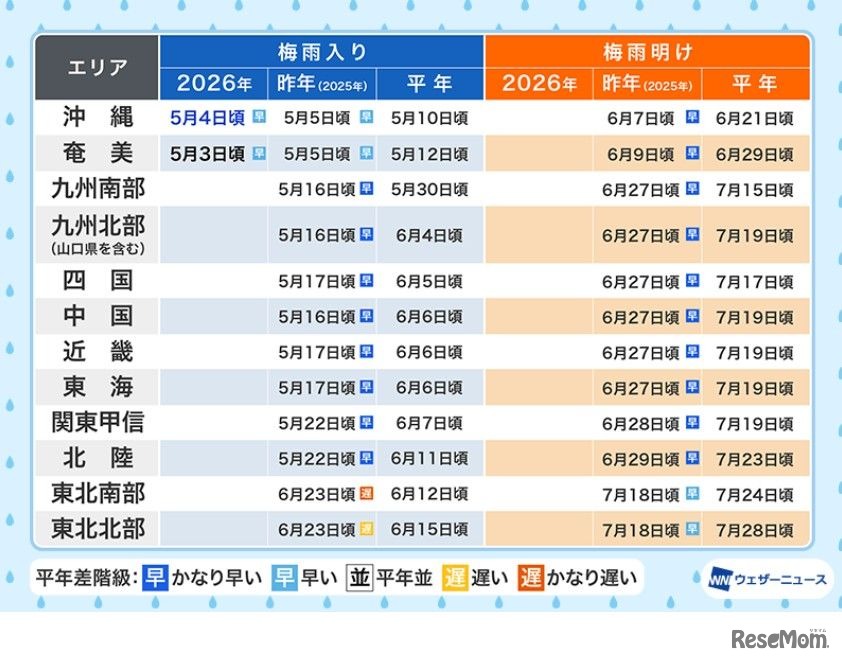Select the 九州北部 (山口県を含む) row label
The width and height of the screenshot is (842, 662).
tap(97, 235)
